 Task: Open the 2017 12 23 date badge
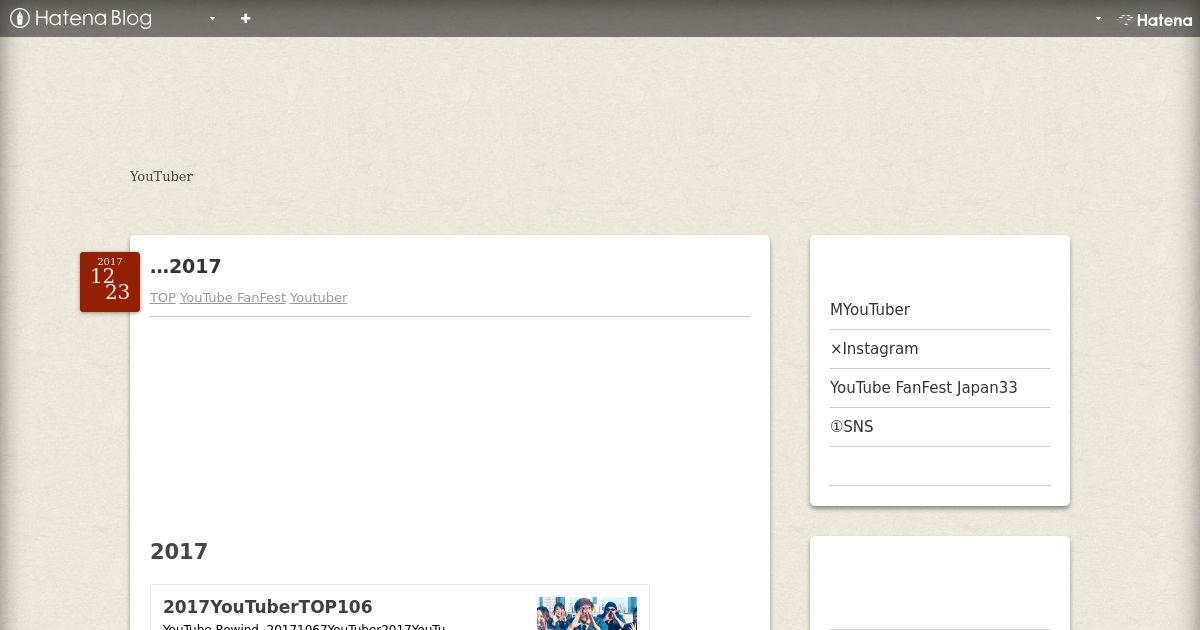coord(110,282)
